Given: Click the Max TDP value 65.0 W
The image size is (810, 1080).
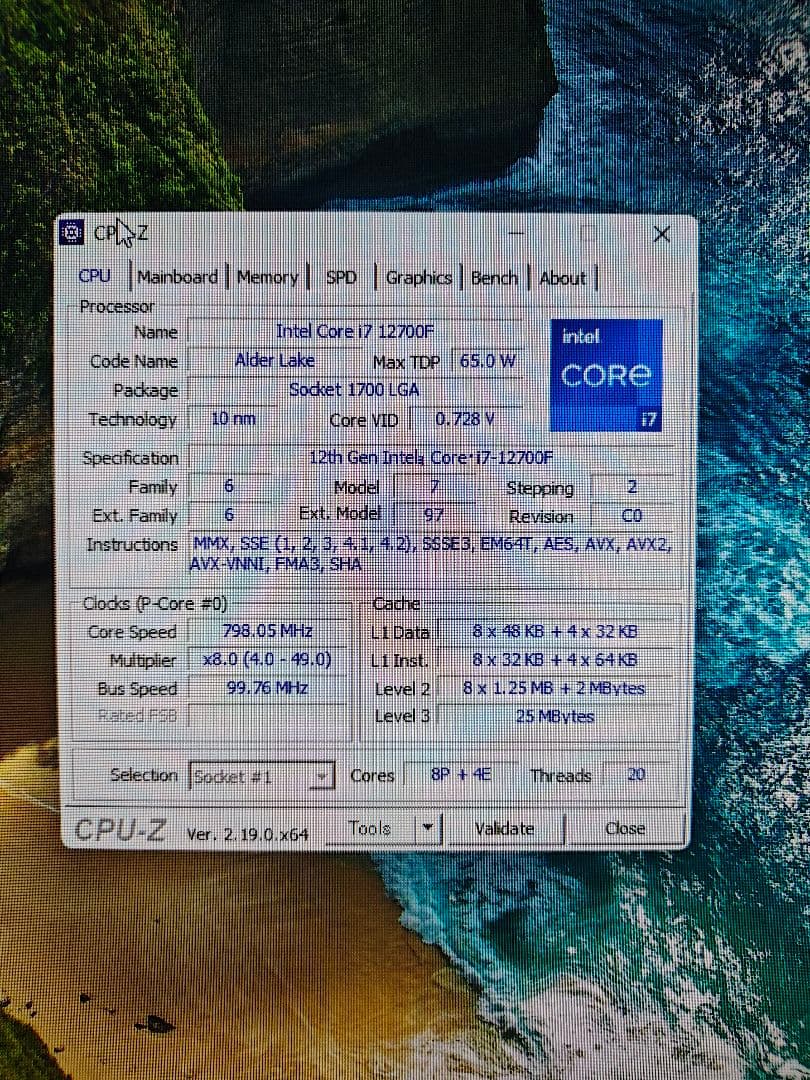Looking at the screenshot, I should [486, 360].
